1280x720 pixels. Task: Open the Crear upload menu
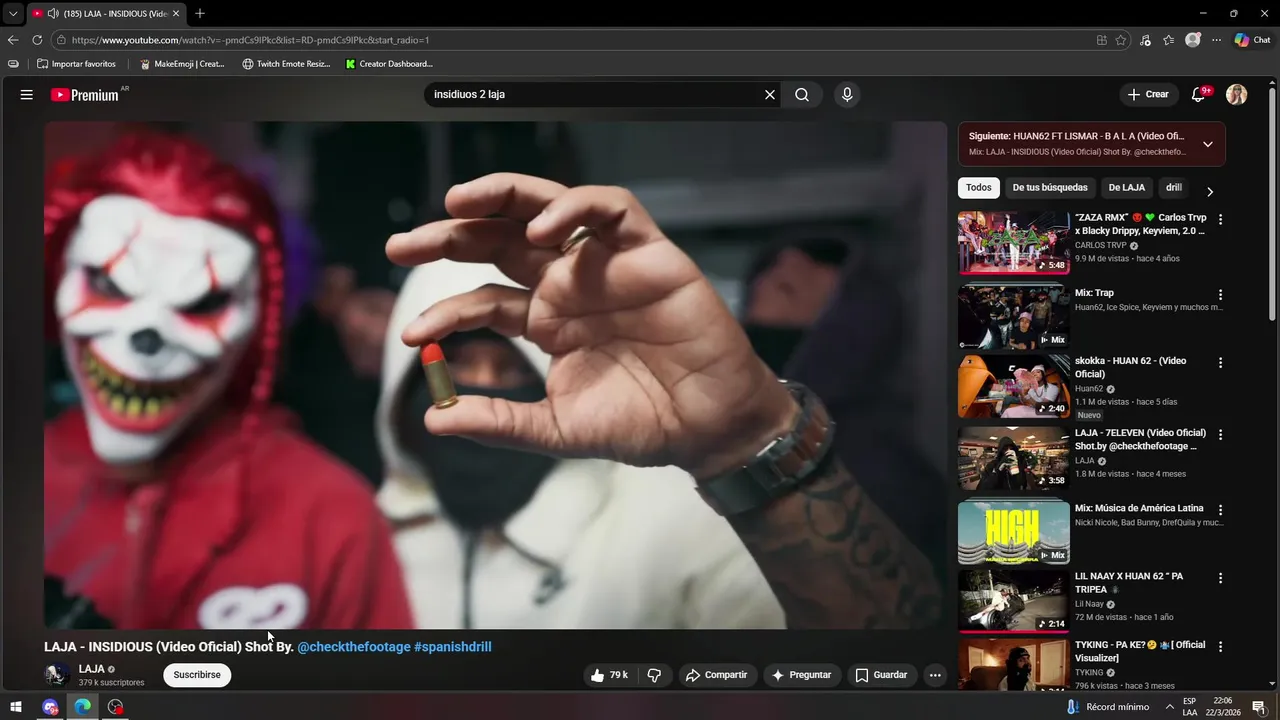click(x=1148, y=94)
